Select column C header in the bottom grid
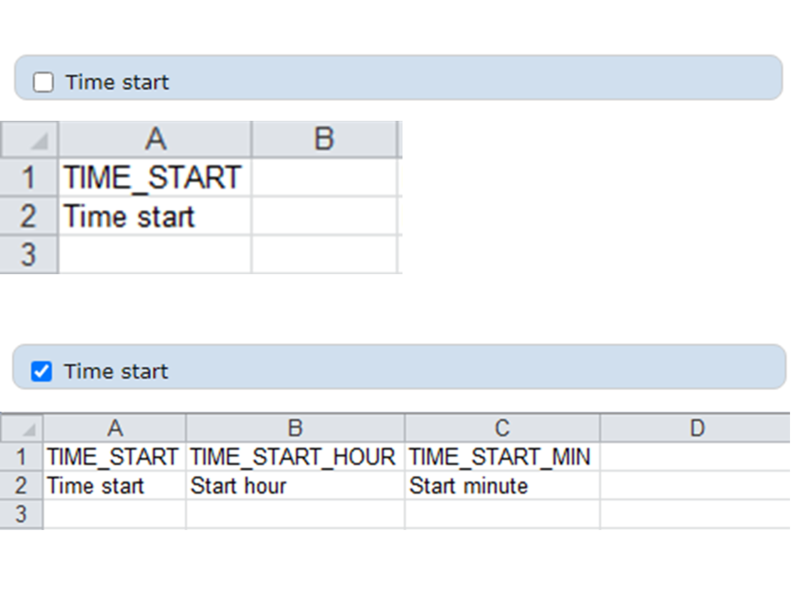The width and height of the screenshot is (800, 600). (x=501, y=427)
